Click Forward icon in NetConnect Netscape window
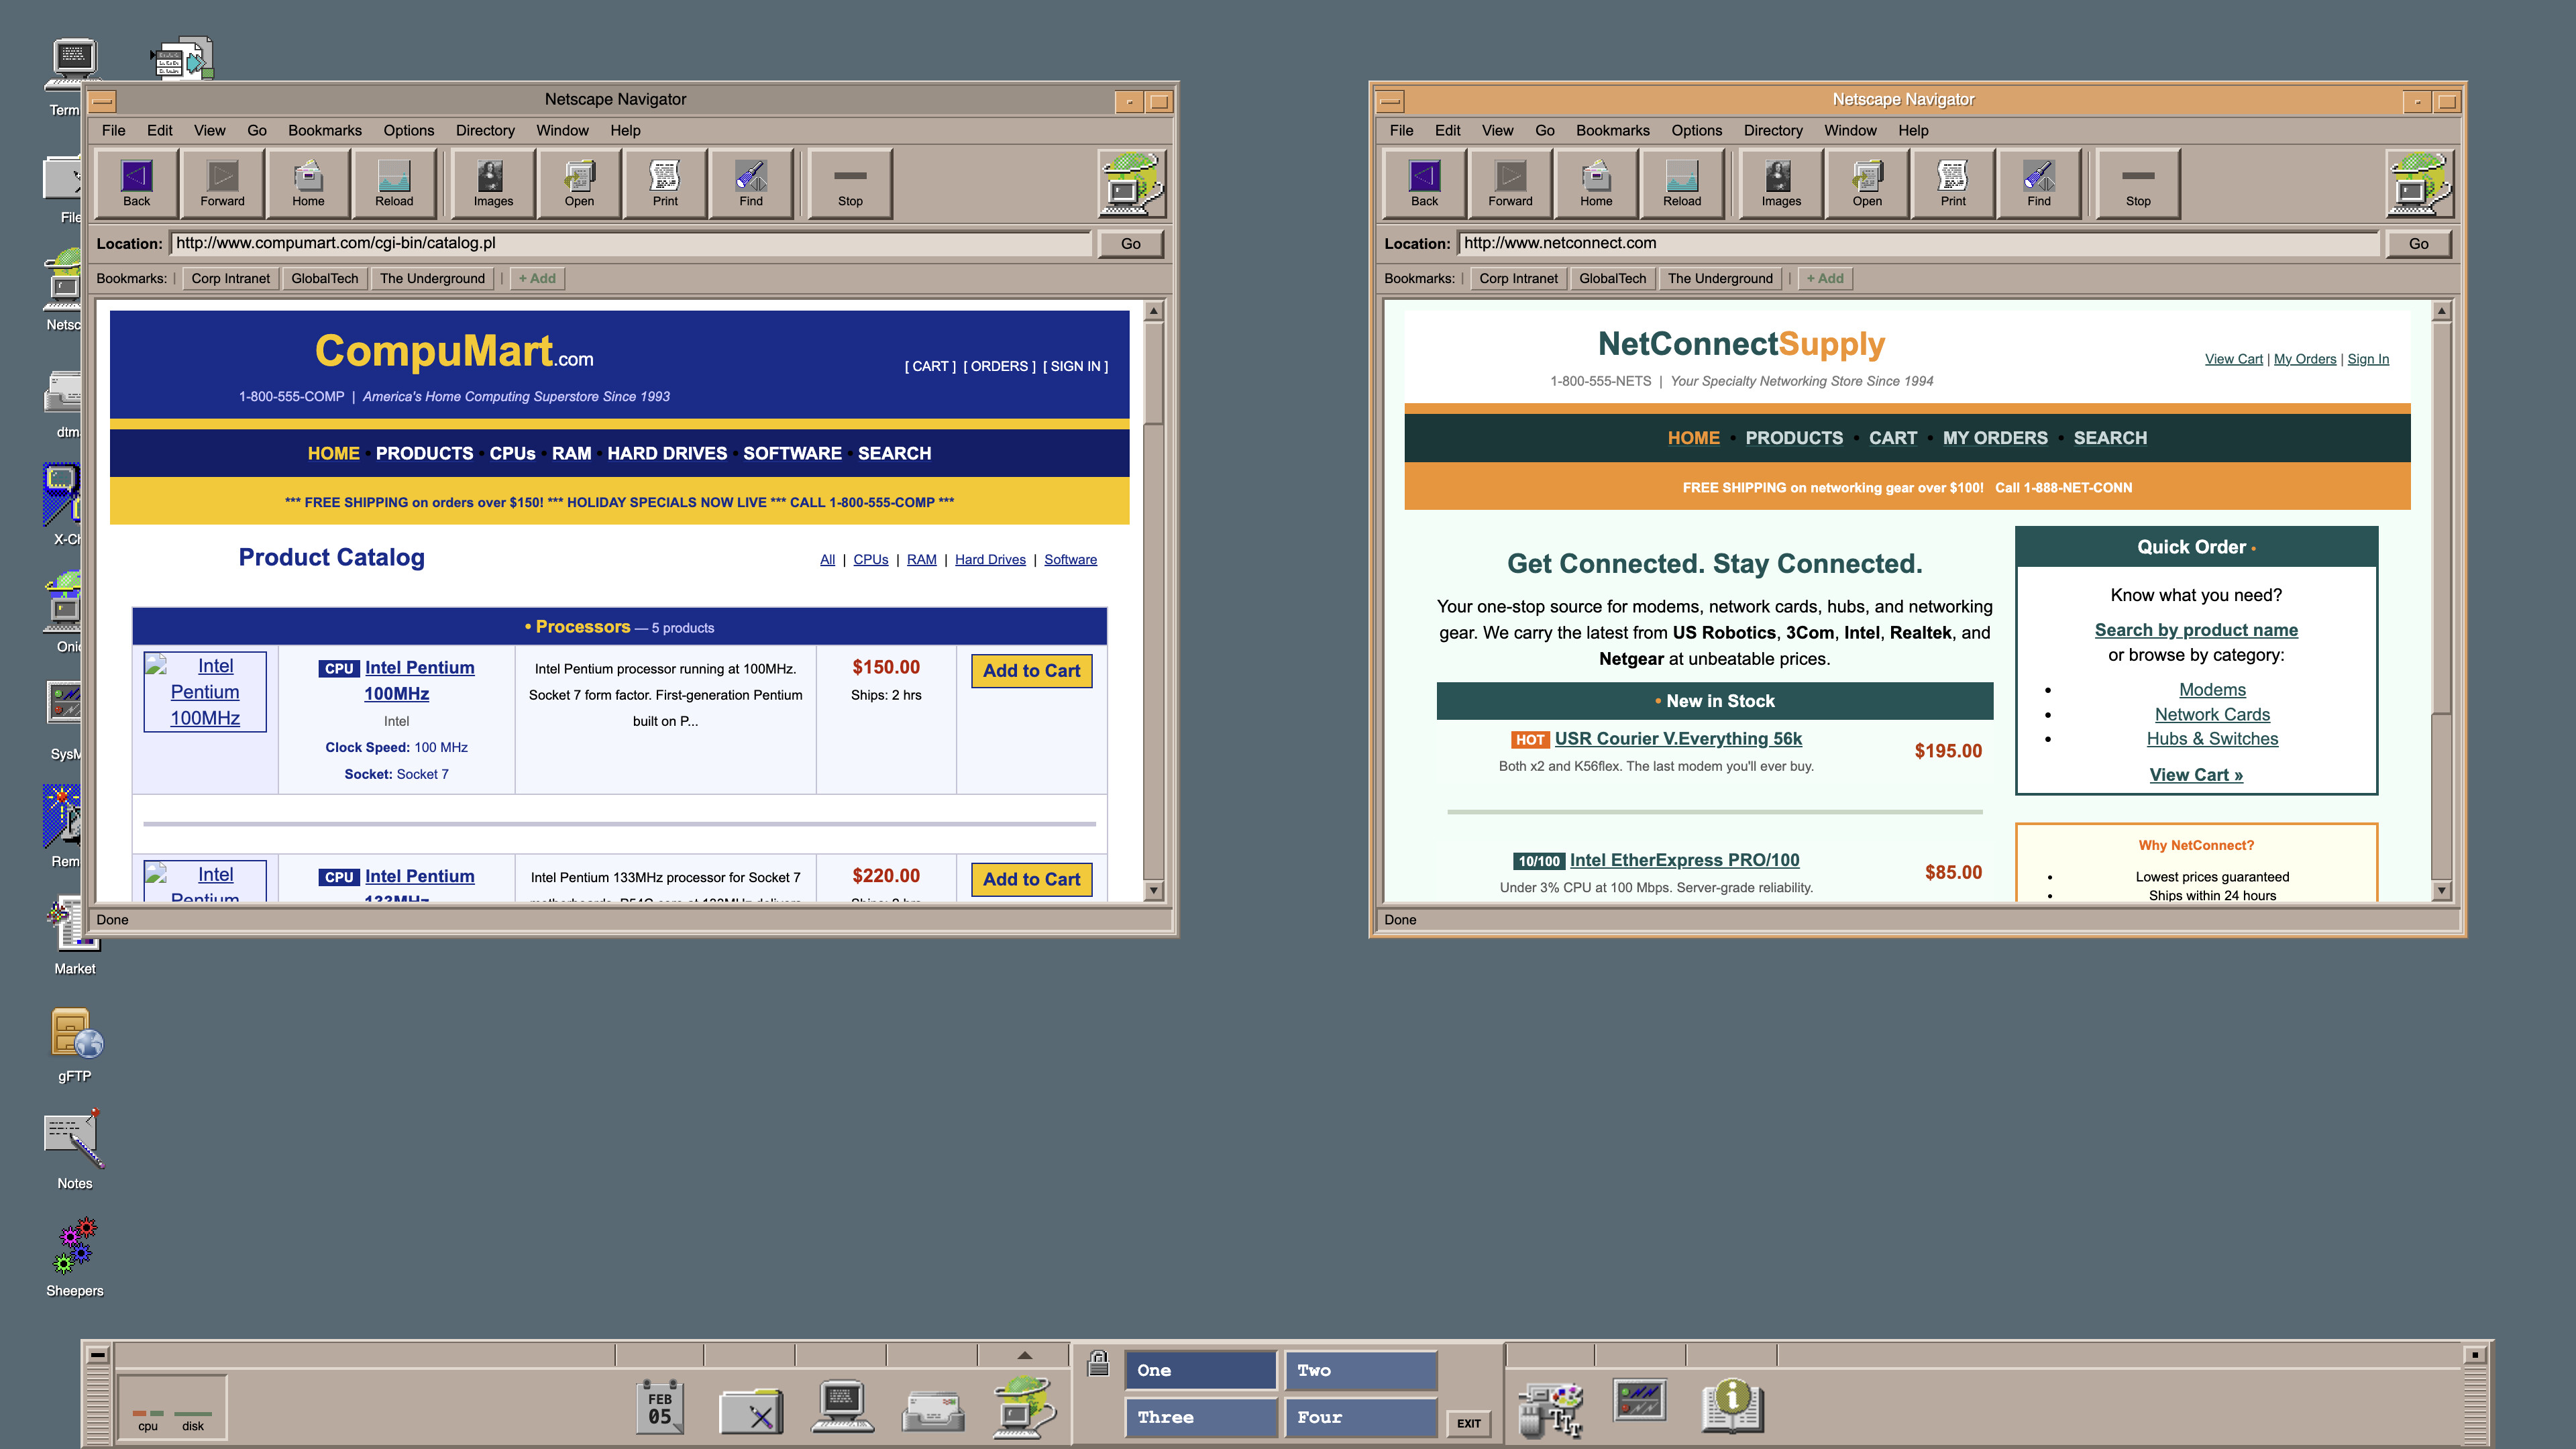 coord(1510,184)
